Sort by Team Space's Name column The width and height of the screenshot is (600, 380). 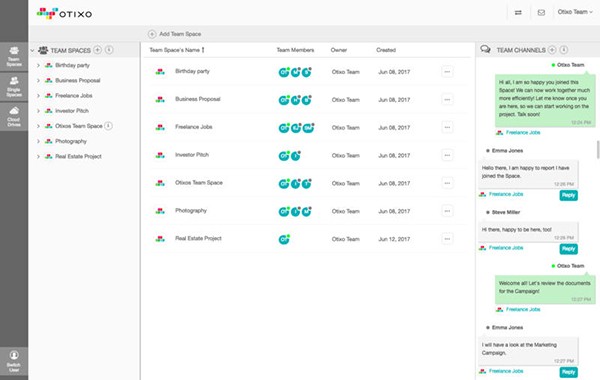[x=177, y=50]
